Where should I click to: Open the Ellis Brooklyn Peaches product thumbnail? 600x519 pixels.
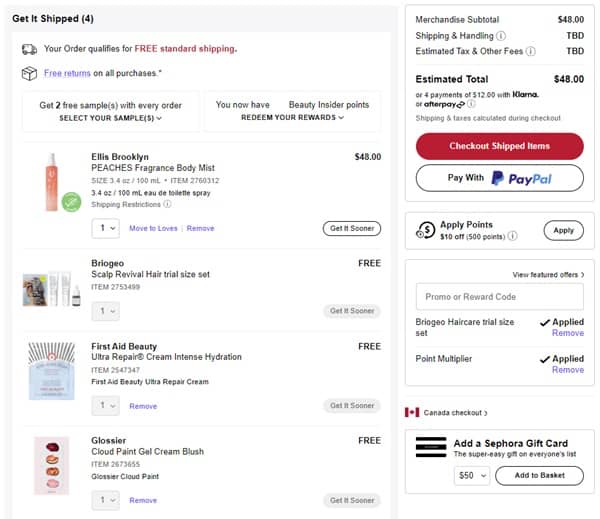51,182
